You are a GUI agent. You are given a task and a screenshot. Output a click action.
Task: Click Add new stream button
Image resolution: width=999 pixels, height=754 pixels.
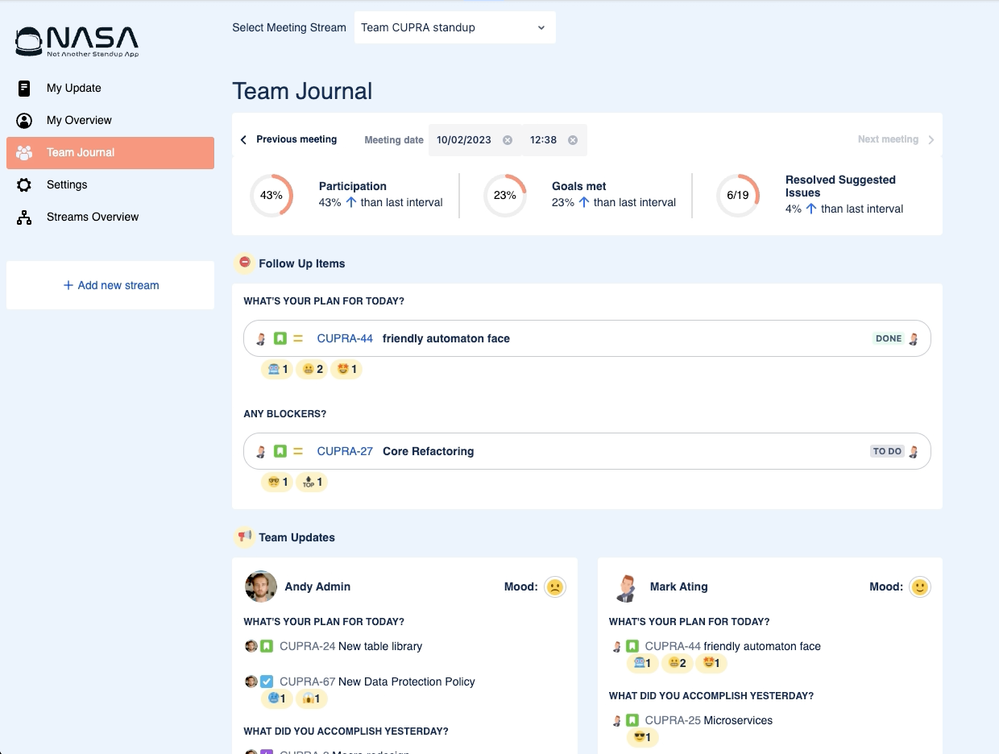(x=110, y=285)
